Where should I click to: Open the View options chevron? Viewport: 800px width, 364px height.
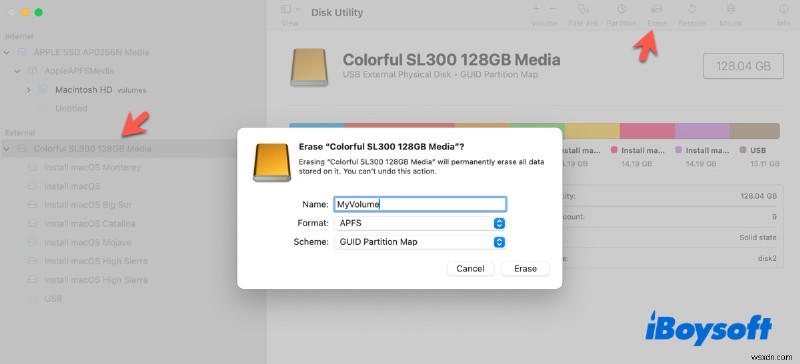tap(298, 9)
